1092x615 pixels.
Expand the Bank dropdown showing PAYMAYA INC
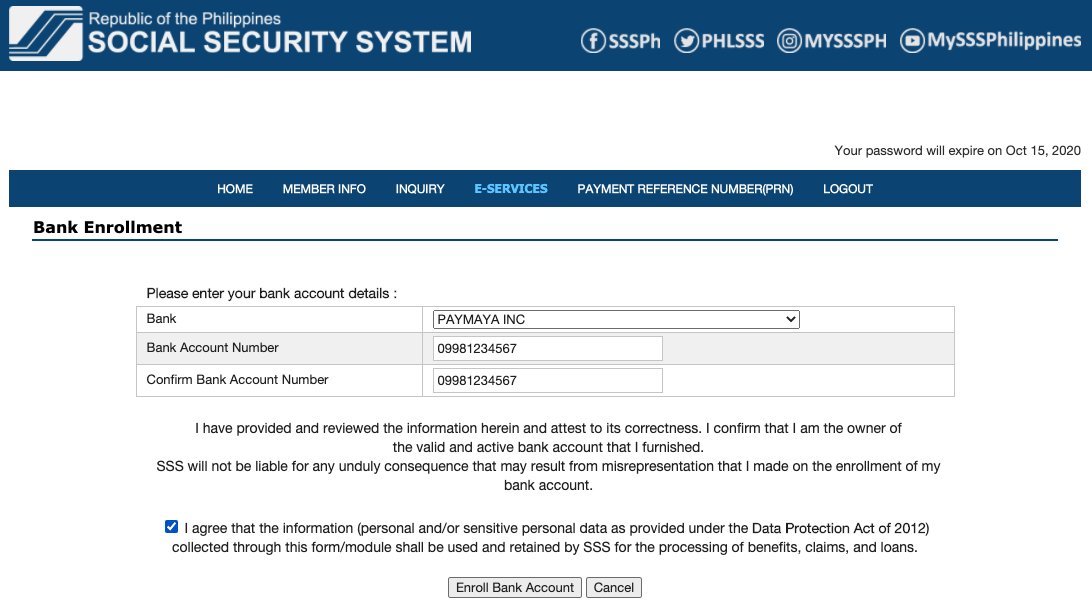tap(616, 319)
